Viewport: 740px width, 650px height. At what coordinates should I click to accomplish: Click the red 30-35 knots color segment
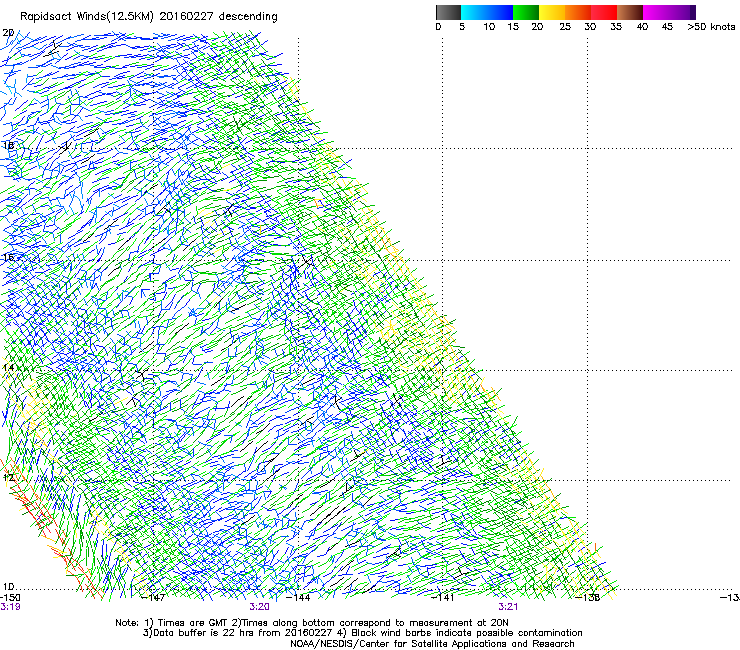click(604, 12)
